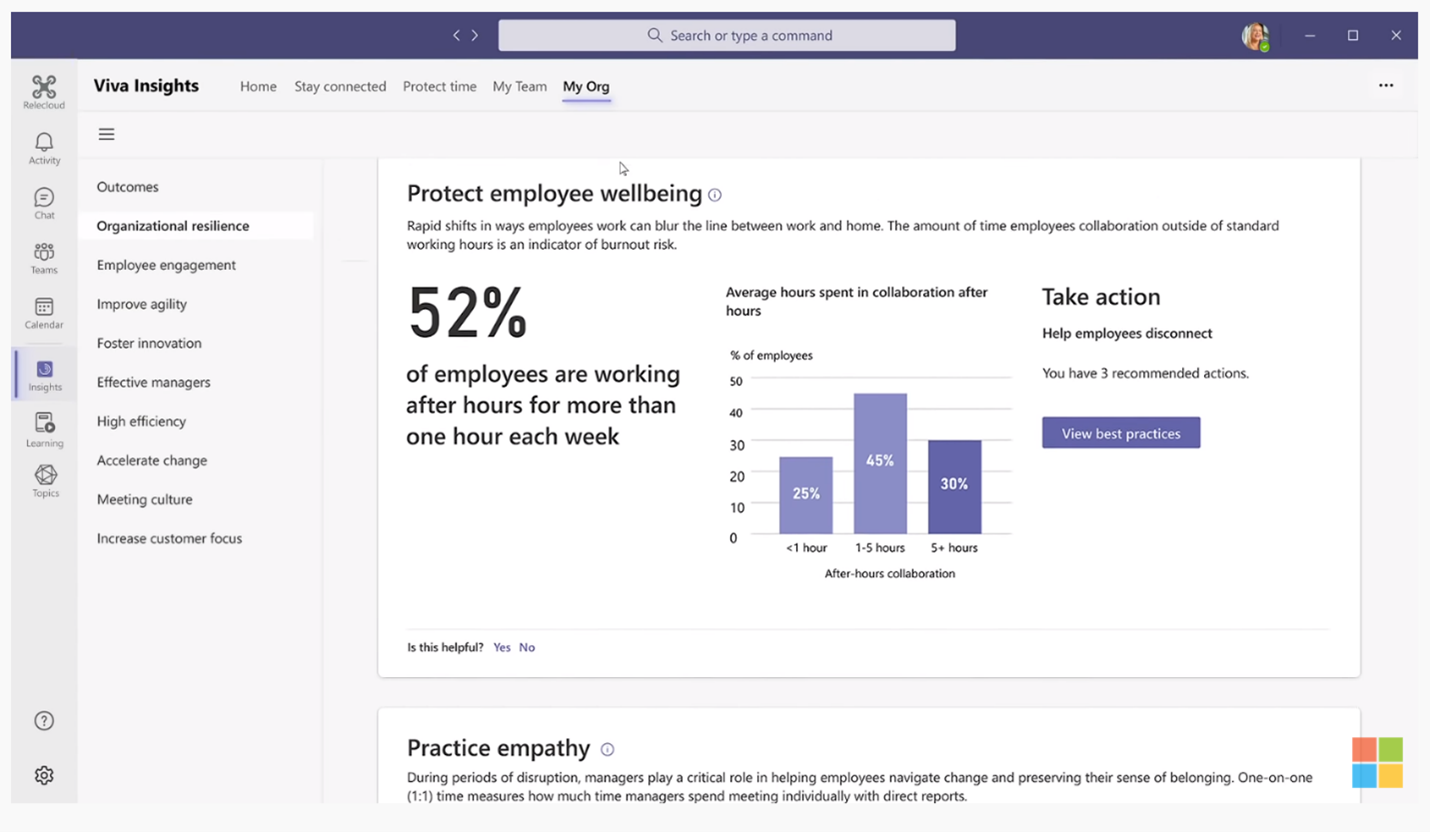Go back with the left arrow
Image resolution: width=1430 pixels, height=832 pixels.
456,35
